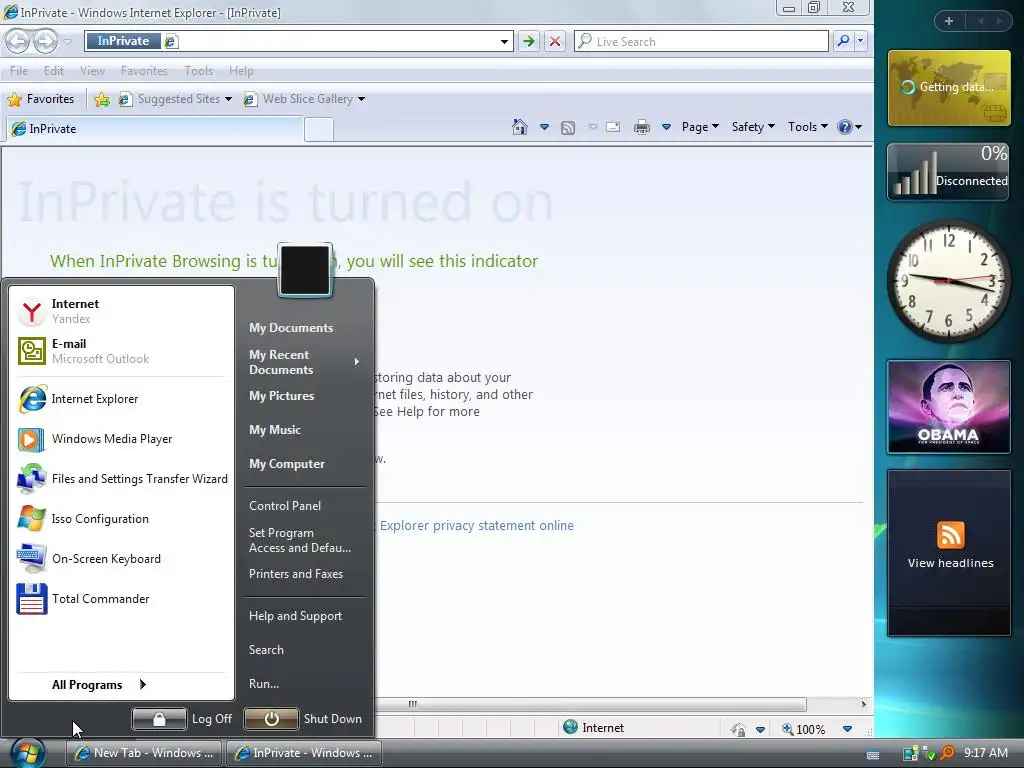Switch to New Tab taskbar window
This screenshot has width=1024, height=768.
point(144,753)
